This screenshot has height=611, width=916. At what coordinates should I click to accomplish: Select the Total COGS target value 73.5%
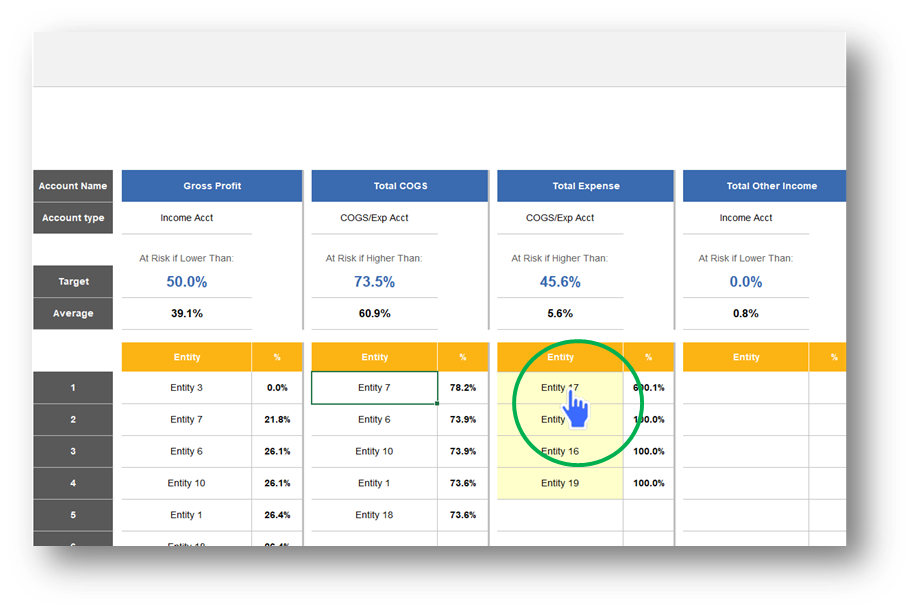tap(374, 282)
